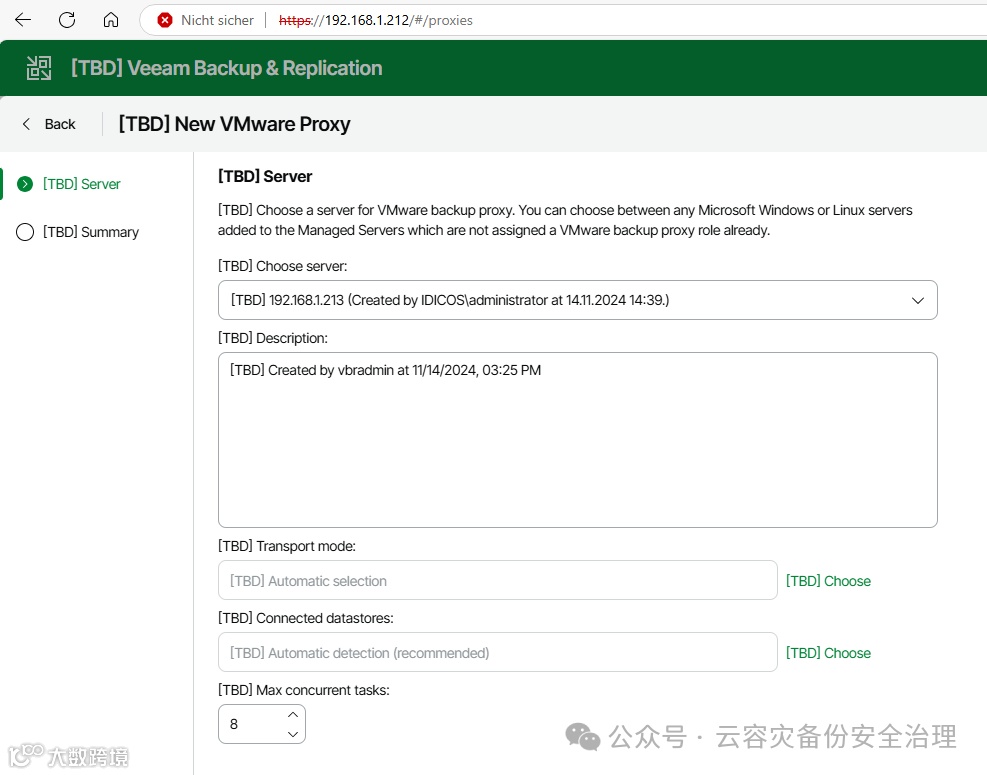Decrease max concurrent tasks with down arrow

coord(293,734)
